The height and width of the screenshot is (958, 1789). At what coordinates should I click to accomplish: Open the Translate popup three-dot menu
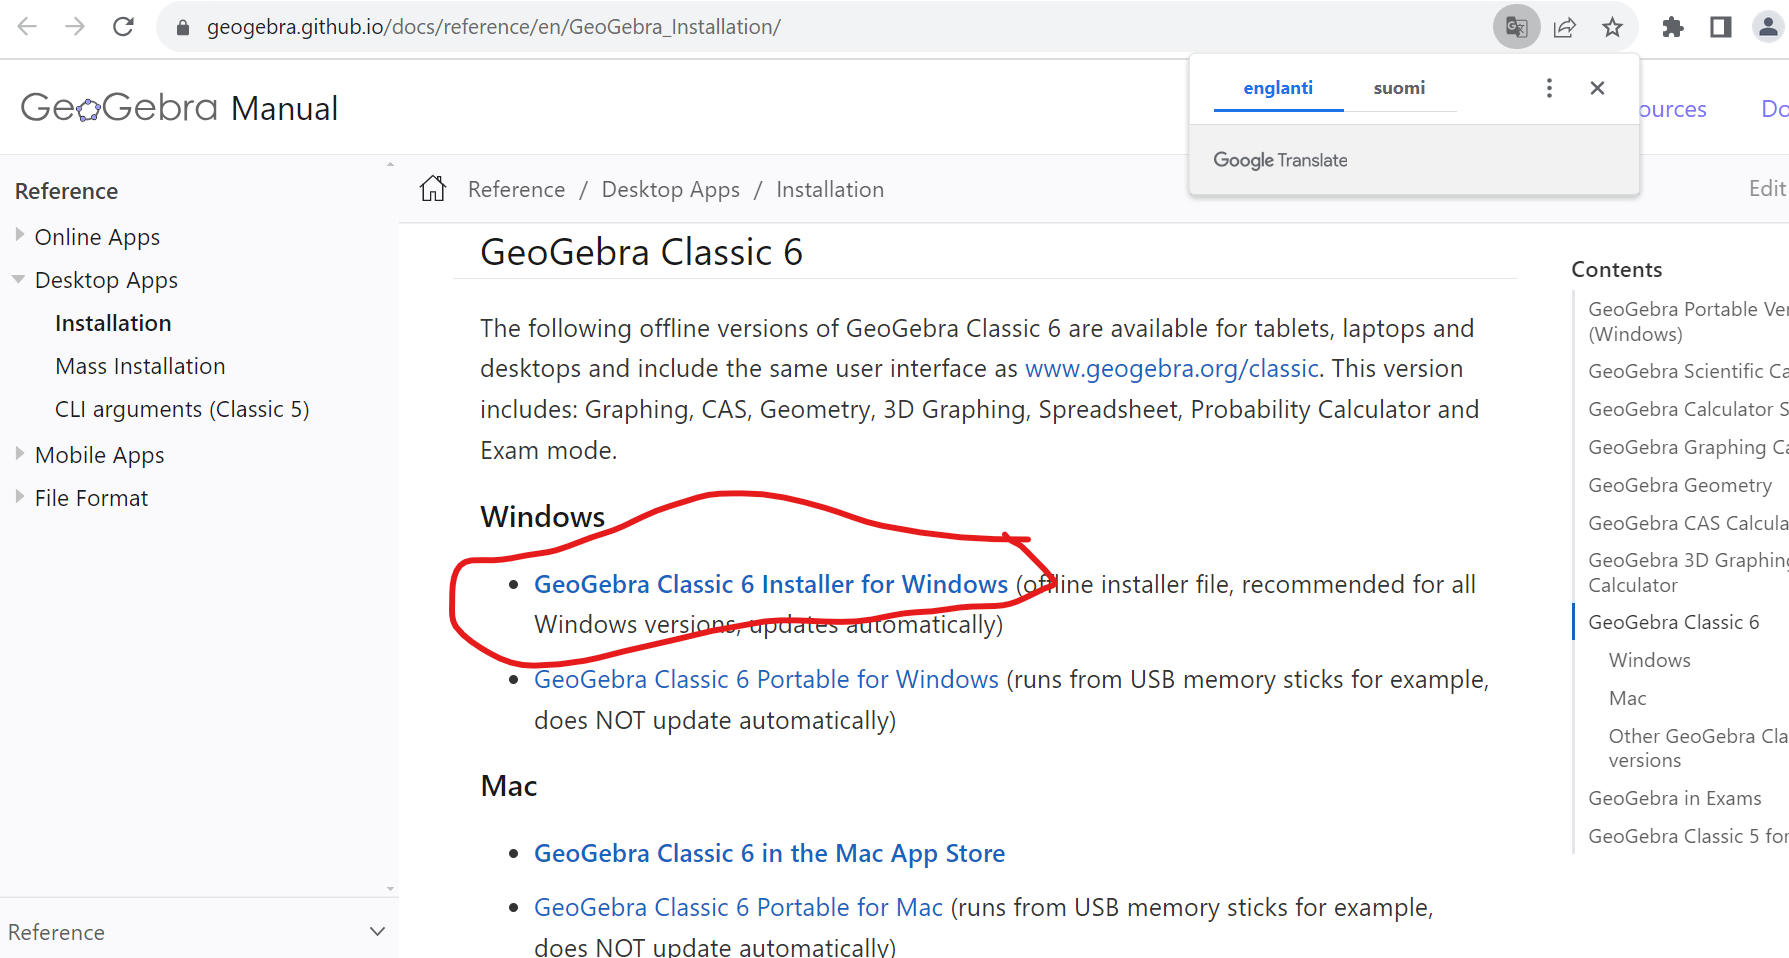(x=1548, y=88)
